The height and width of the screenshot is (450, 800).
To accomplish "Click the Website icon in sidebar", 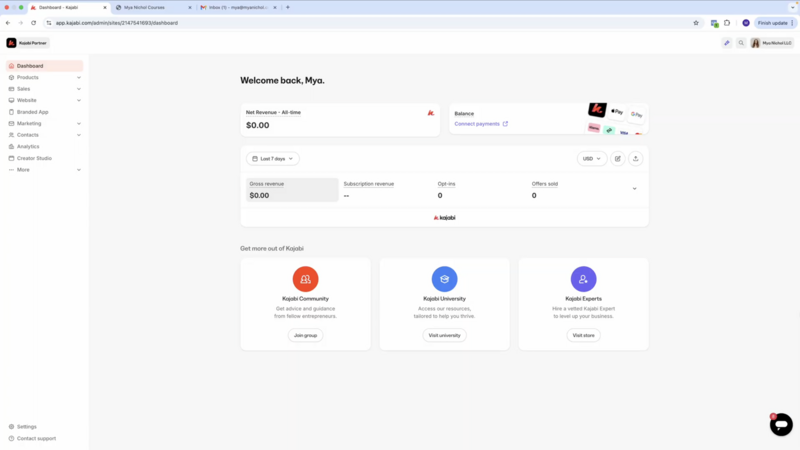I will 11,101.
